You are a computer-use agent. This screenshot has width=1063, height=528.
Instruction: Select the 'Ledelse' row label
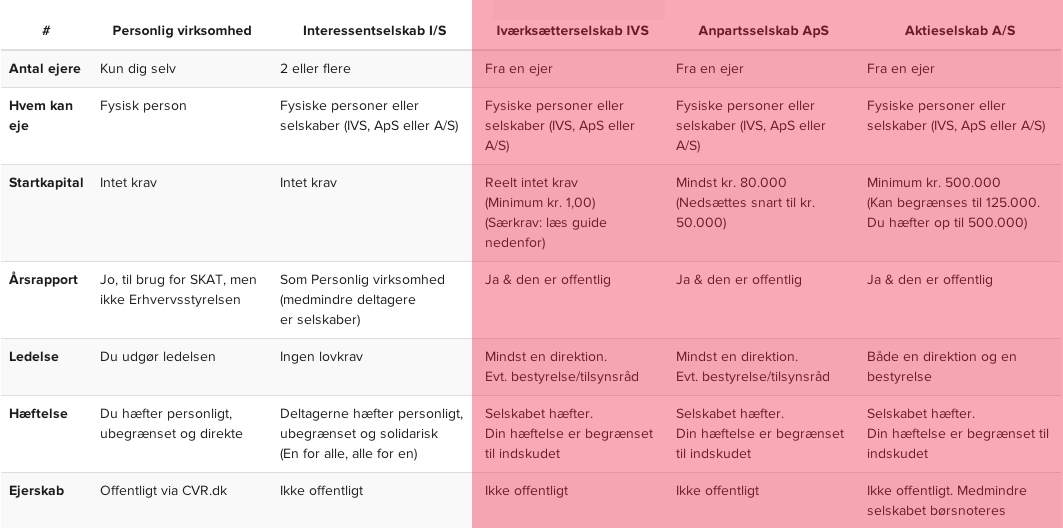click(x=34, y=357)
